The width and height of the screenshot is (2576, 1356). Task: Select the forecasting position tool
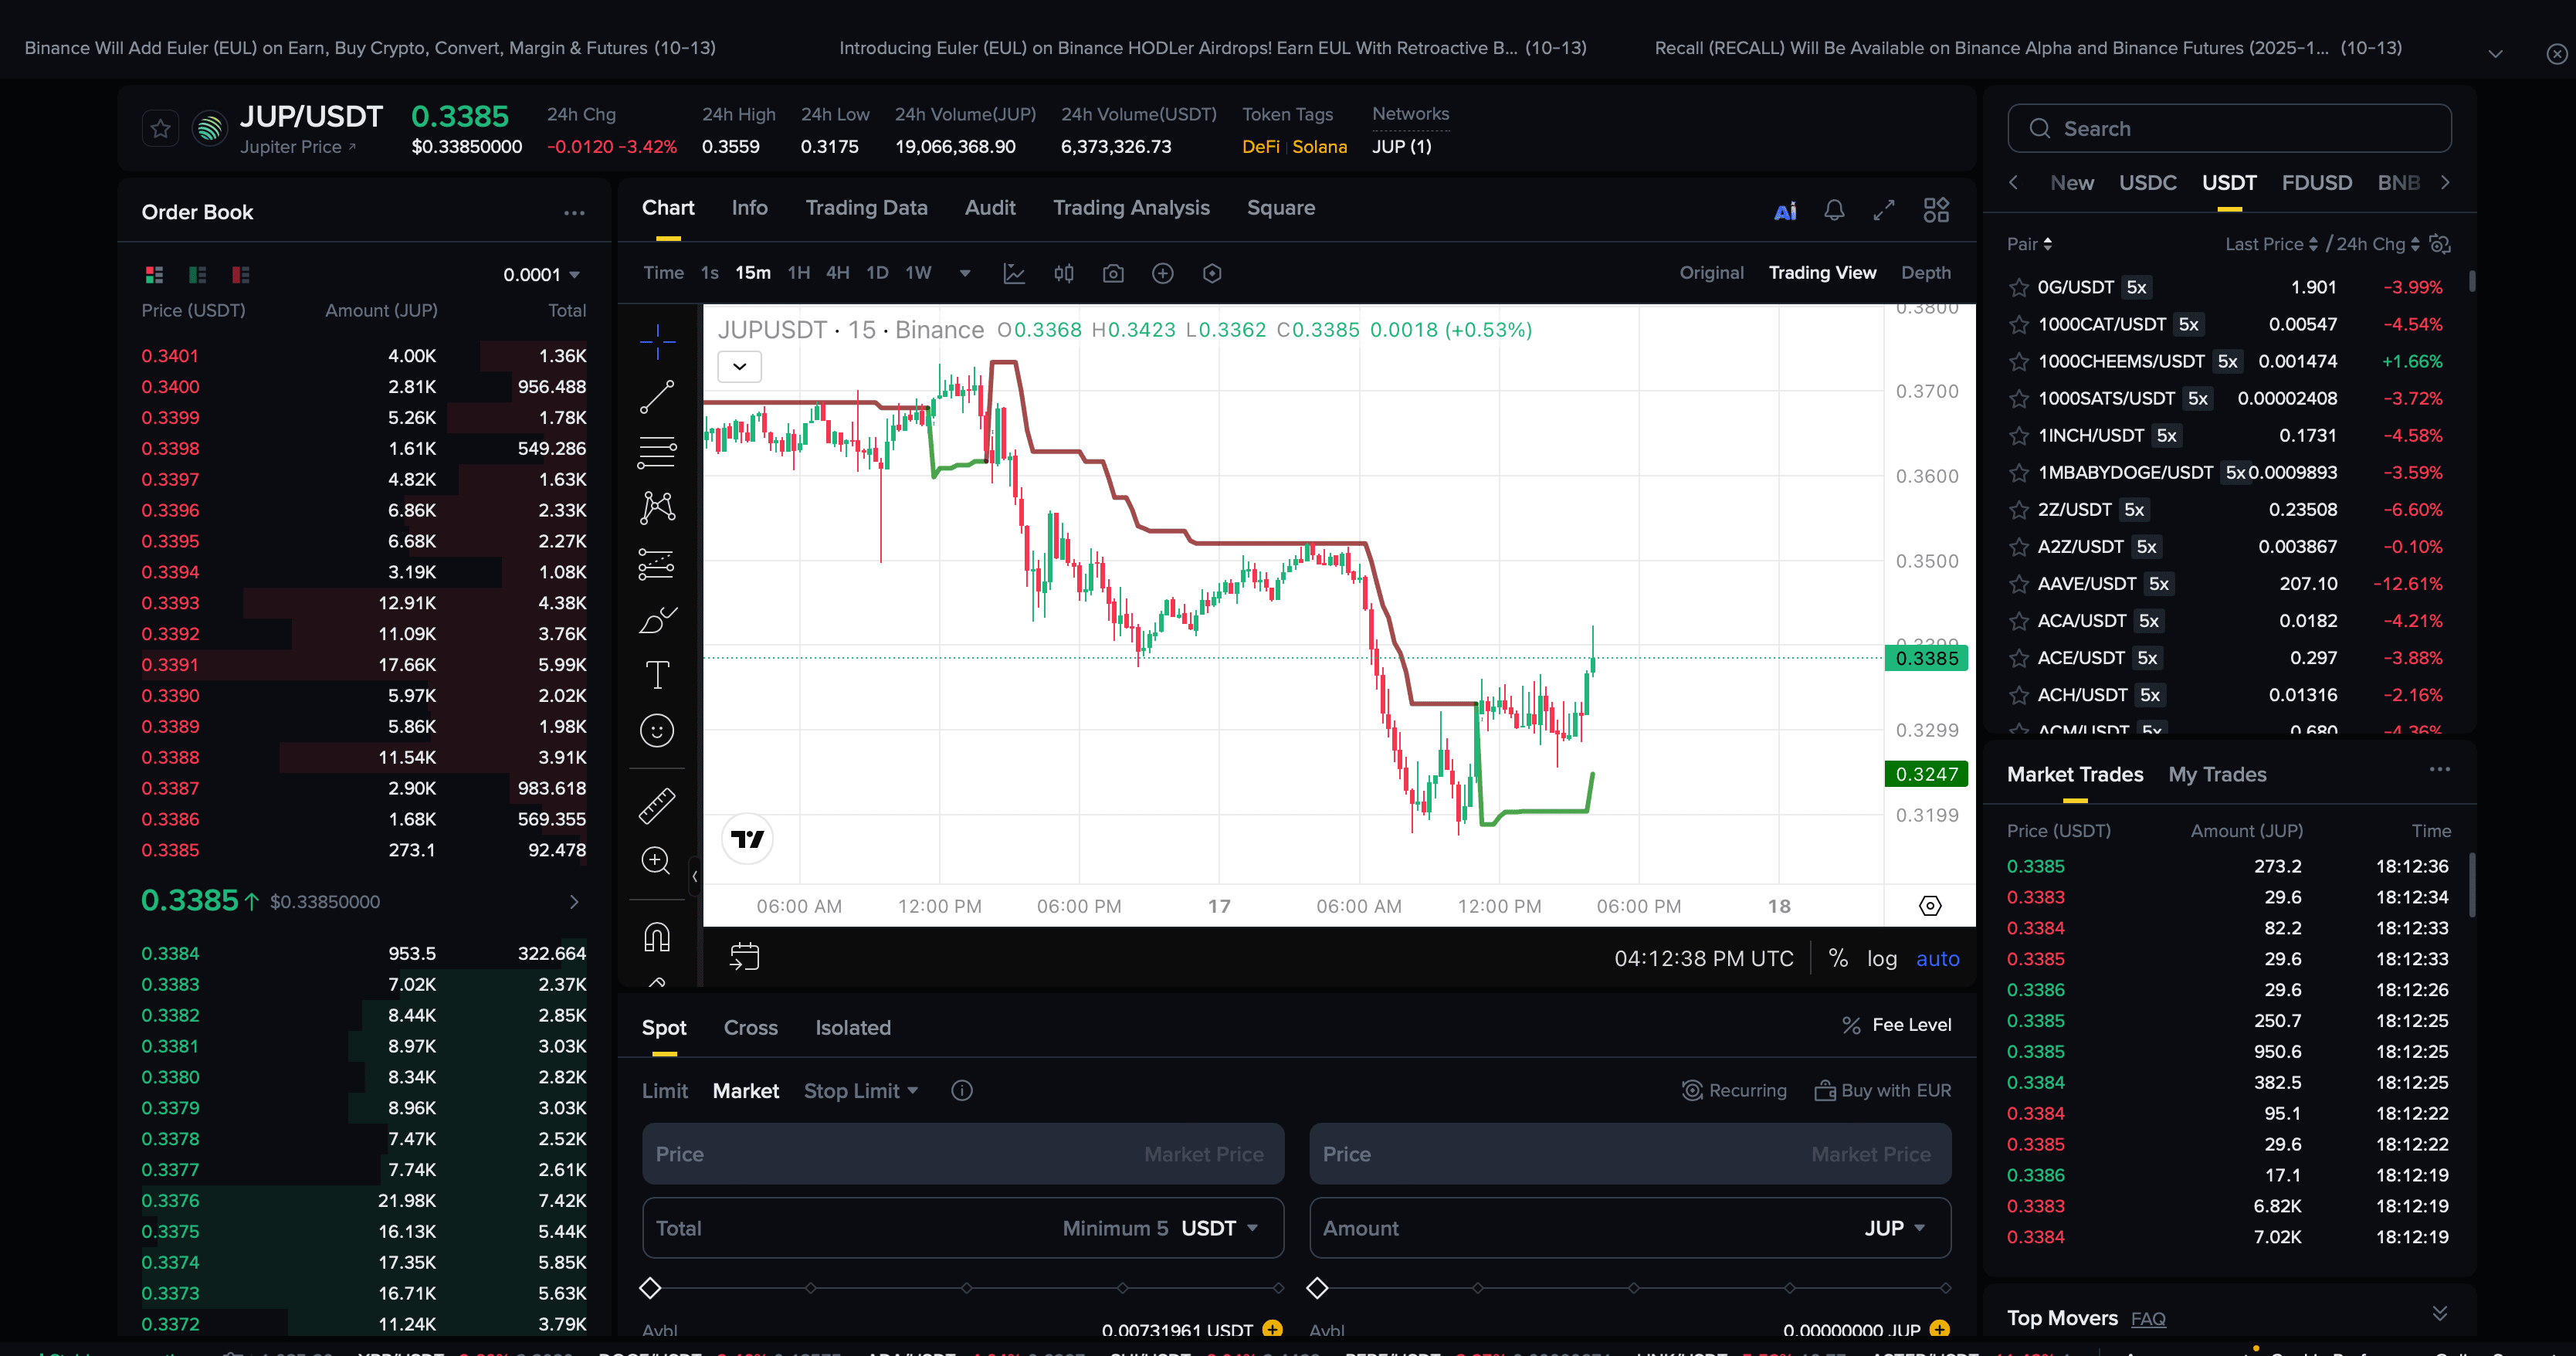pos(657,564)
